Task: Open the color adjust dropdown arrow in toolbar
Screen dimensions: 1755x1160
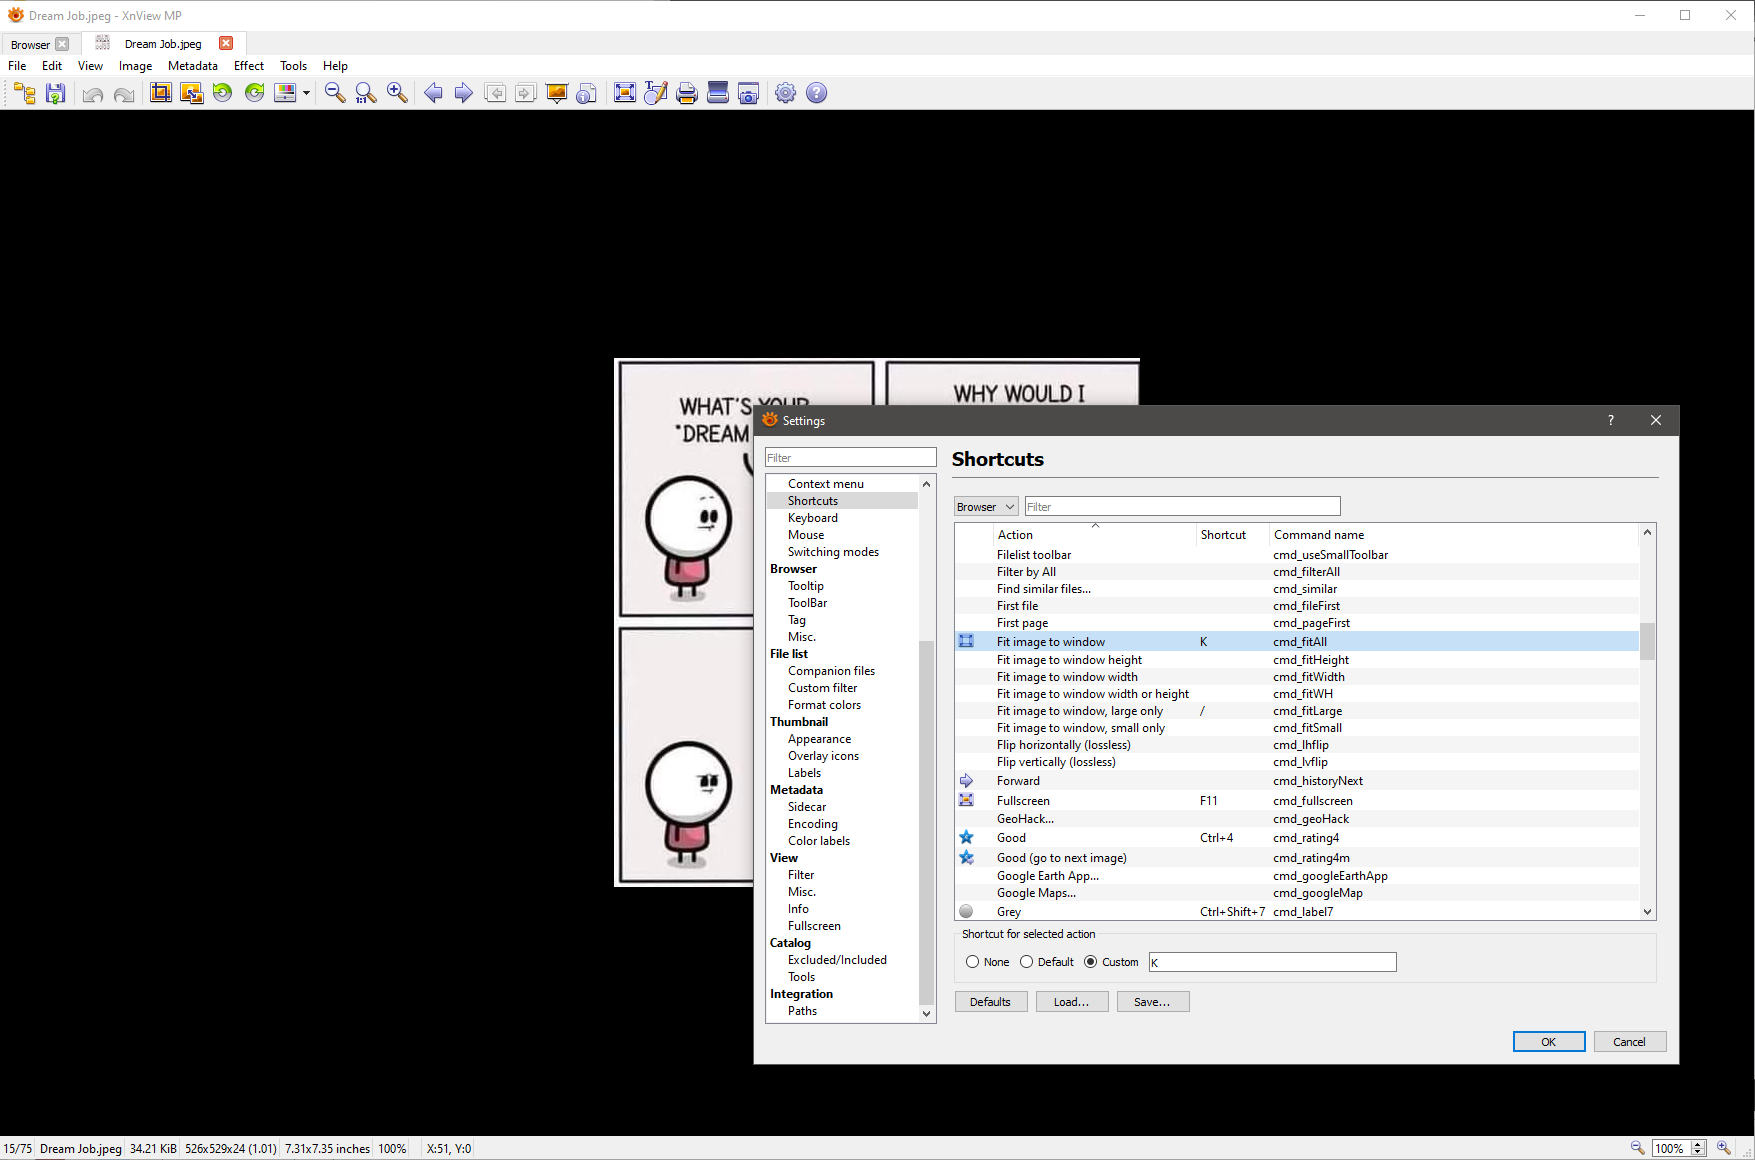Action: 306,93
